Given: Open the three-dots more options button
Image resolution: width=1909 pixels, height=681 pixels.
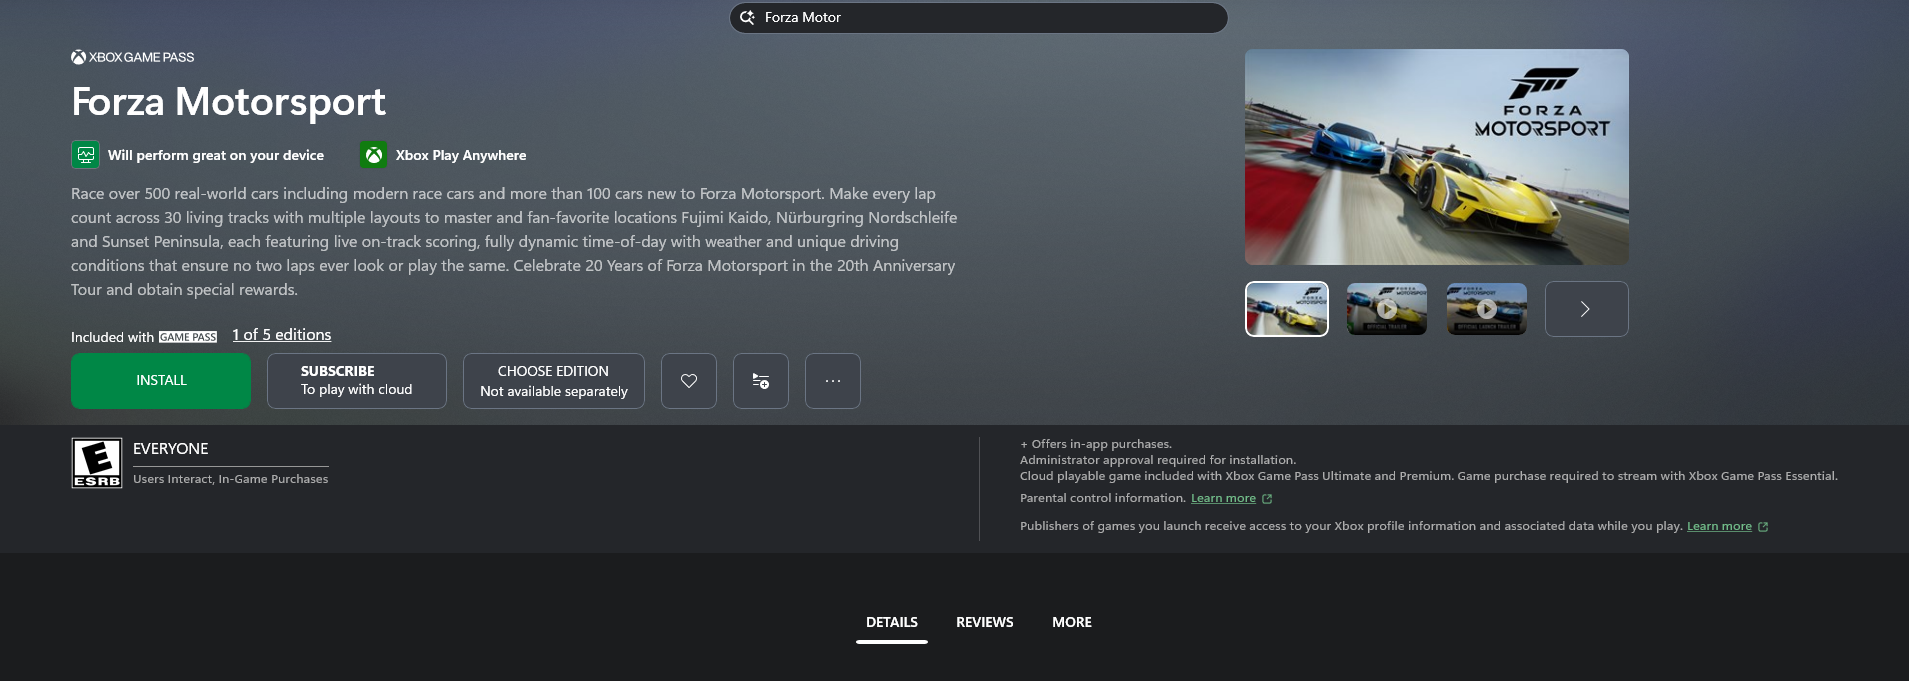Looking at the screenshot, I should click(832, 381).
